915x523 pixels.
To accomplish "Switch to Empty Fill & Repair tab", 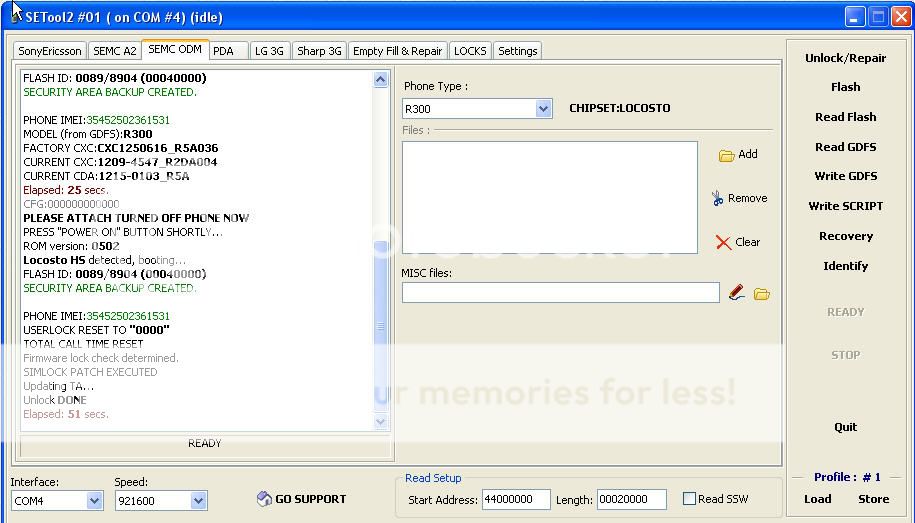I will [x=397, y=51].
